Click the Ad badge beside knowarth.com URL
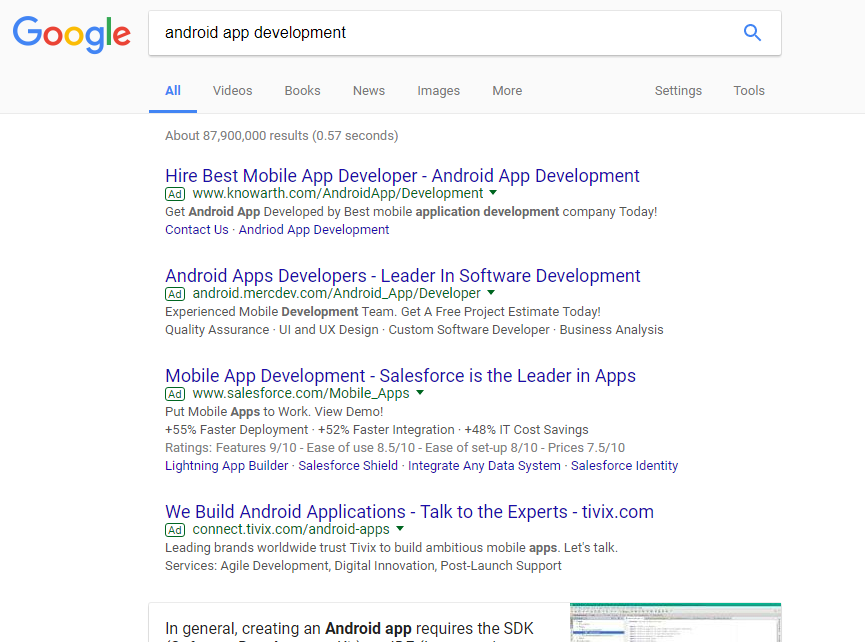This screenshot has height=642, width=865. (x=175, y=194)
